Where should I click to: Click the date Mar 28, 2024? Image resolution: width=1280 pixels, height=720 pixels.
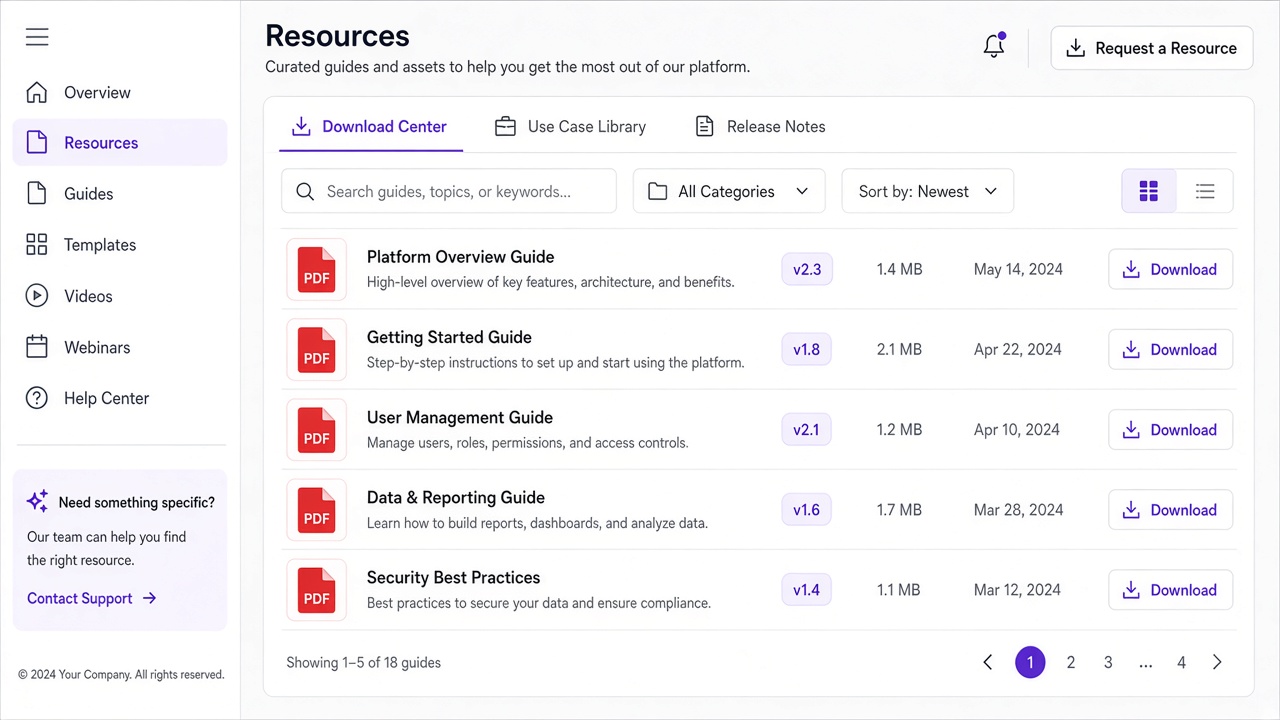pyautogui.click(x=1018, y=509)
